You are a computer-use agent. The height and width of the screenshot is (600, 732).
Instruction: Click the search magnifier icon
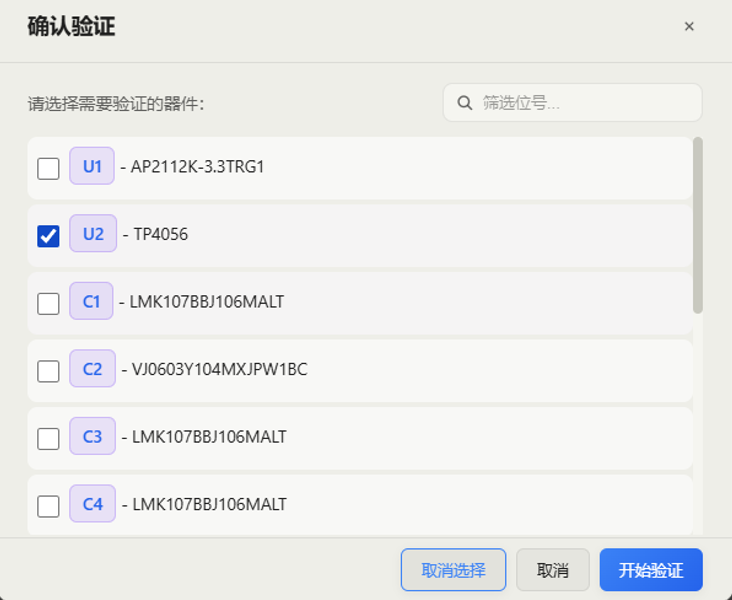click(x=465, y=103)
